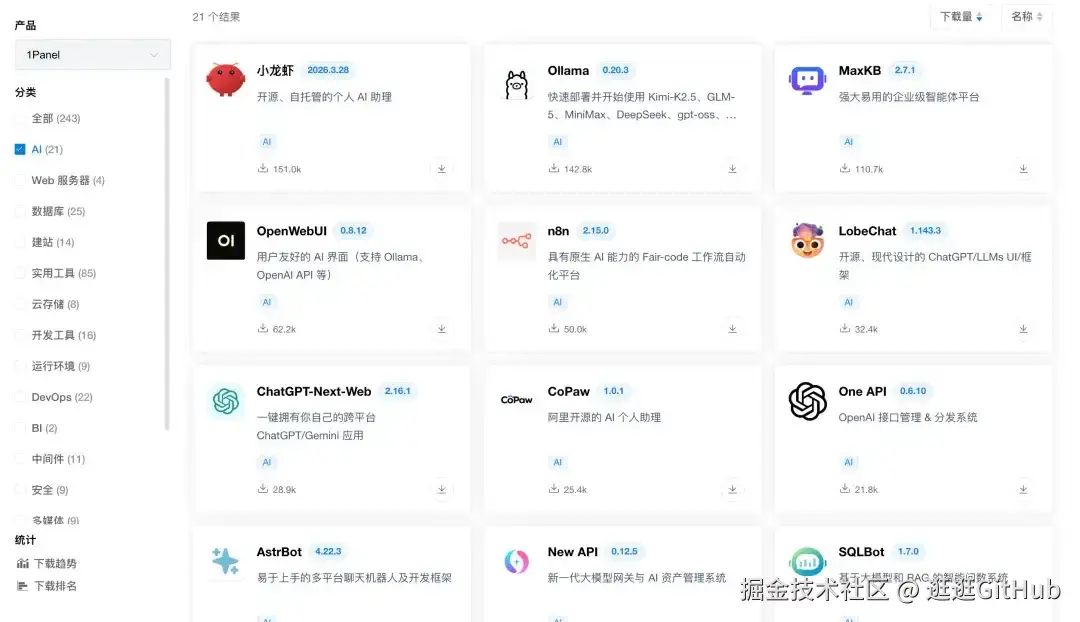Check the 开发工具 (16) checkbox
The image size is (1080, 622).
pyautogui.click(x=20, y=335)
